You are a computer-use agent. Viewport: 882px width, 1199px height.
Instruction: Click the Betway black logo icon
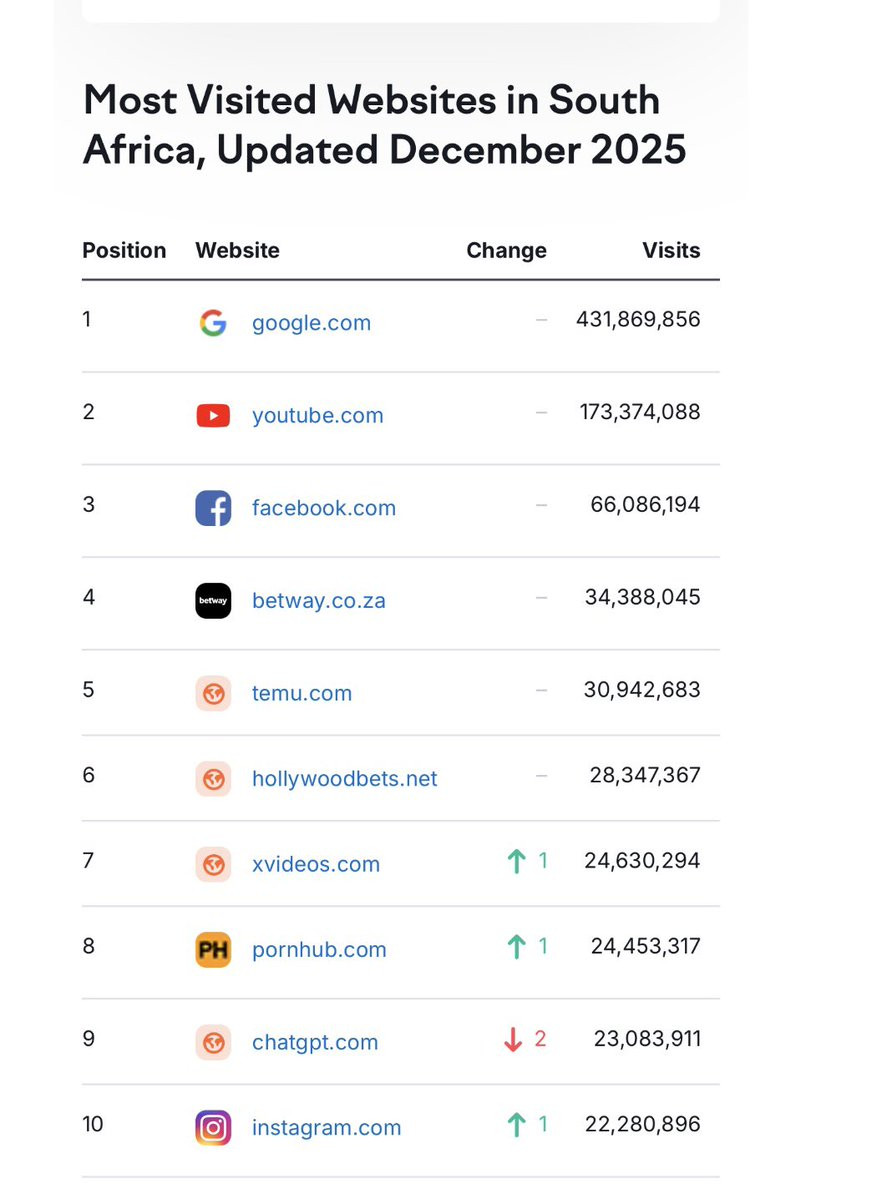click(213, 601)
